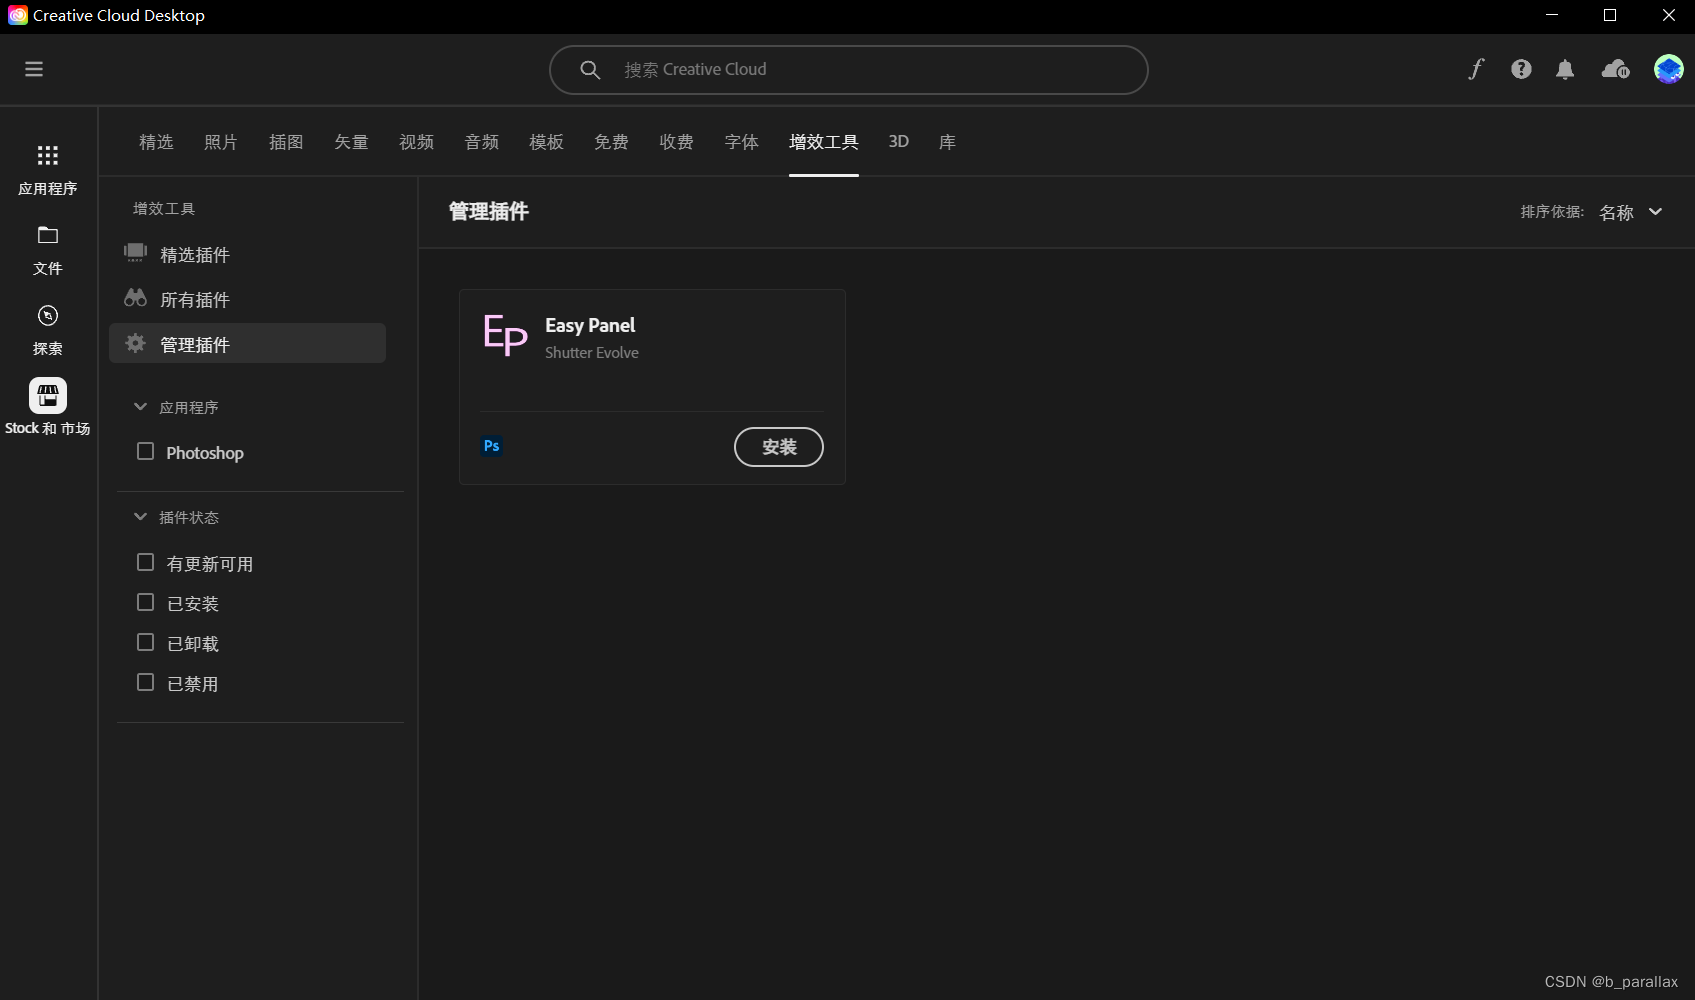
Task: Click the Easy Panel Ep logo
Action: pos(505,335)
